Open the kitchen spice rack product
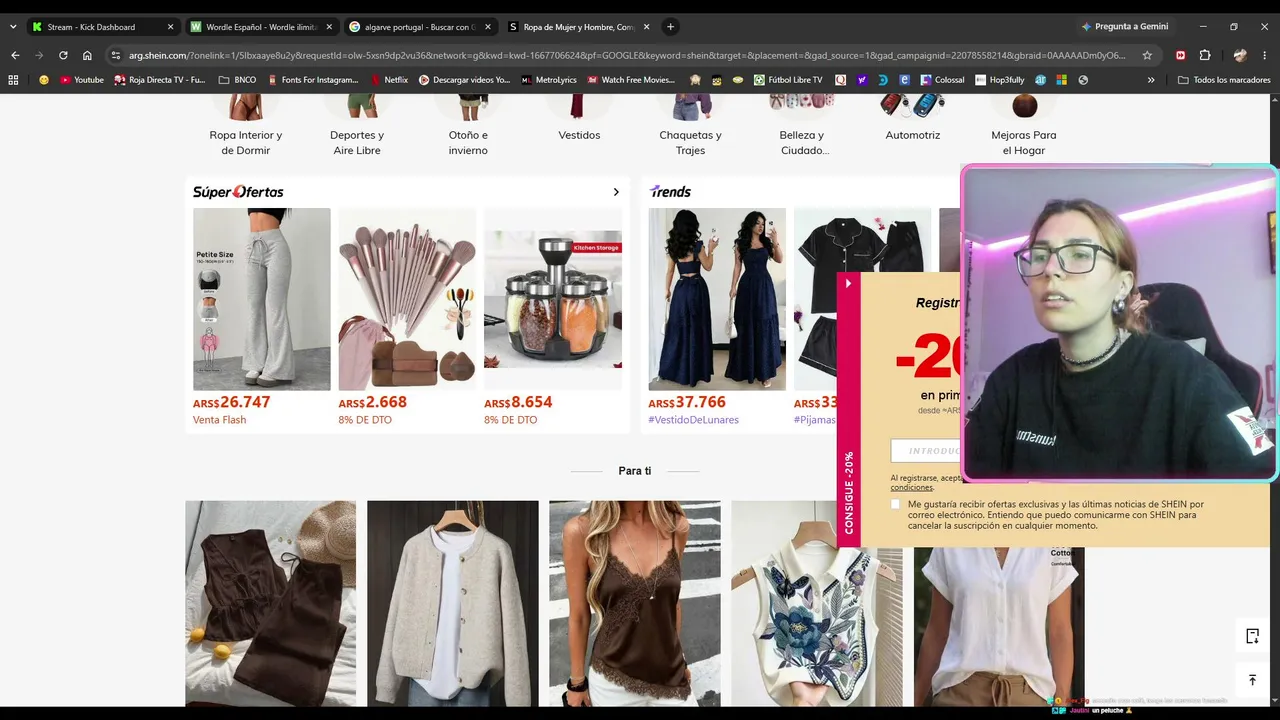The width and height of the screenshot is (1280, 720). 553,299
